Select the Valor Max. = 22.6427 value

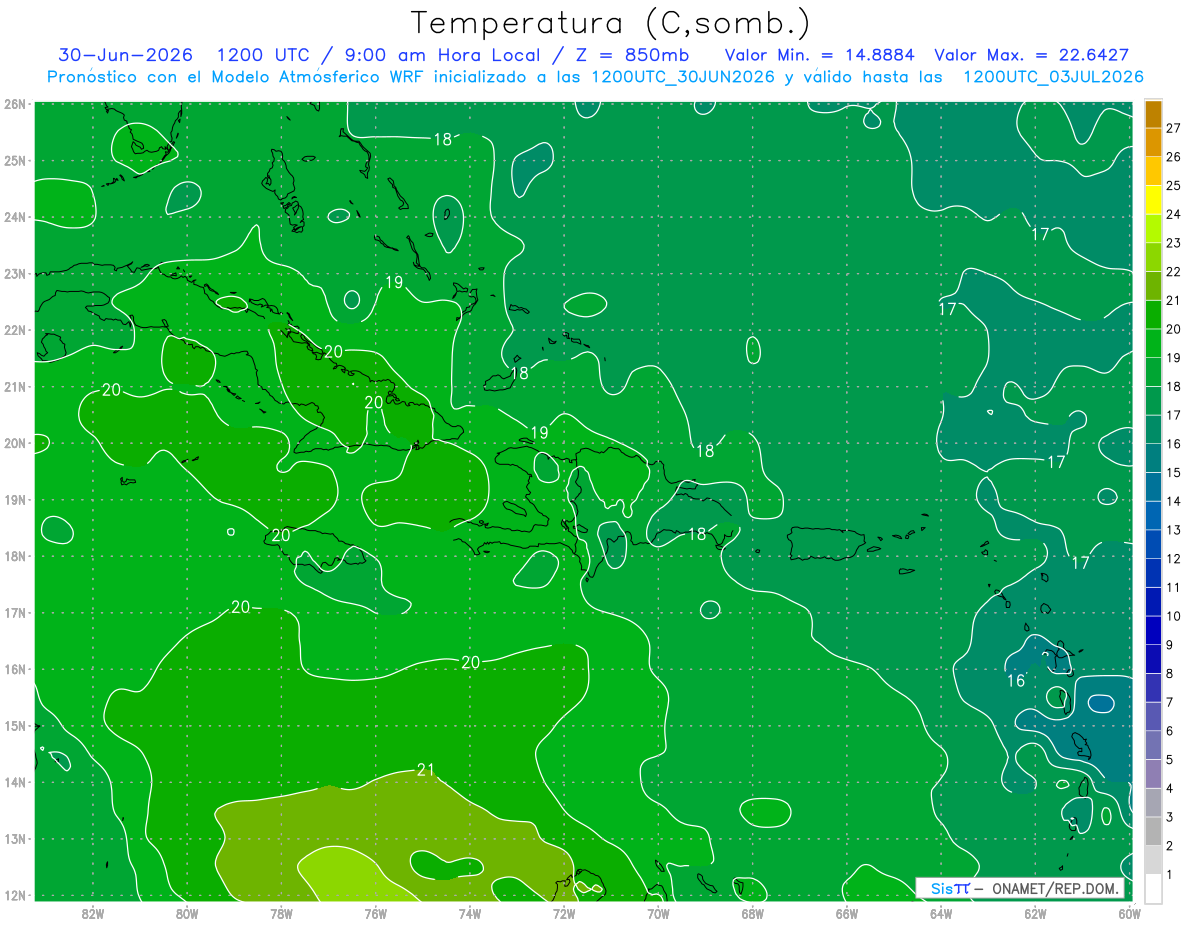1031,55
